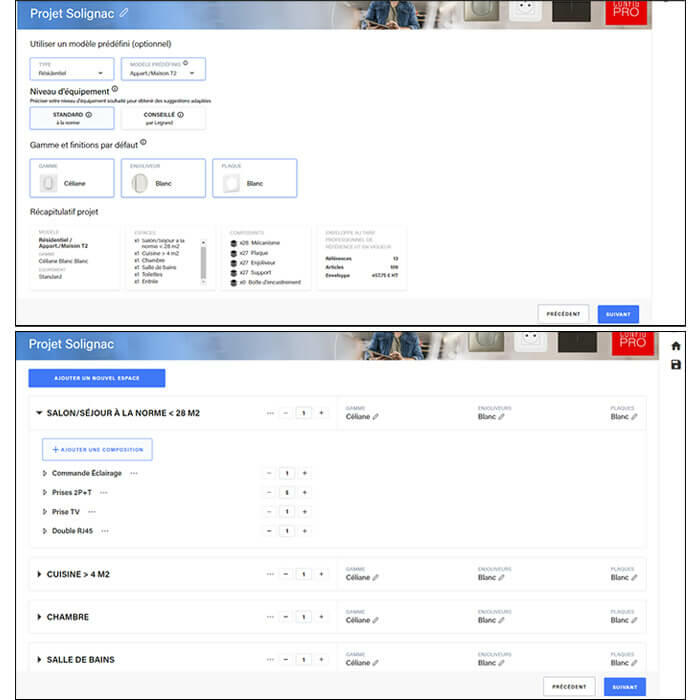Click the spaces list scrollbar in summary
Image resolution: width=700 pixels, height=700 pixels.
point(203,262)
